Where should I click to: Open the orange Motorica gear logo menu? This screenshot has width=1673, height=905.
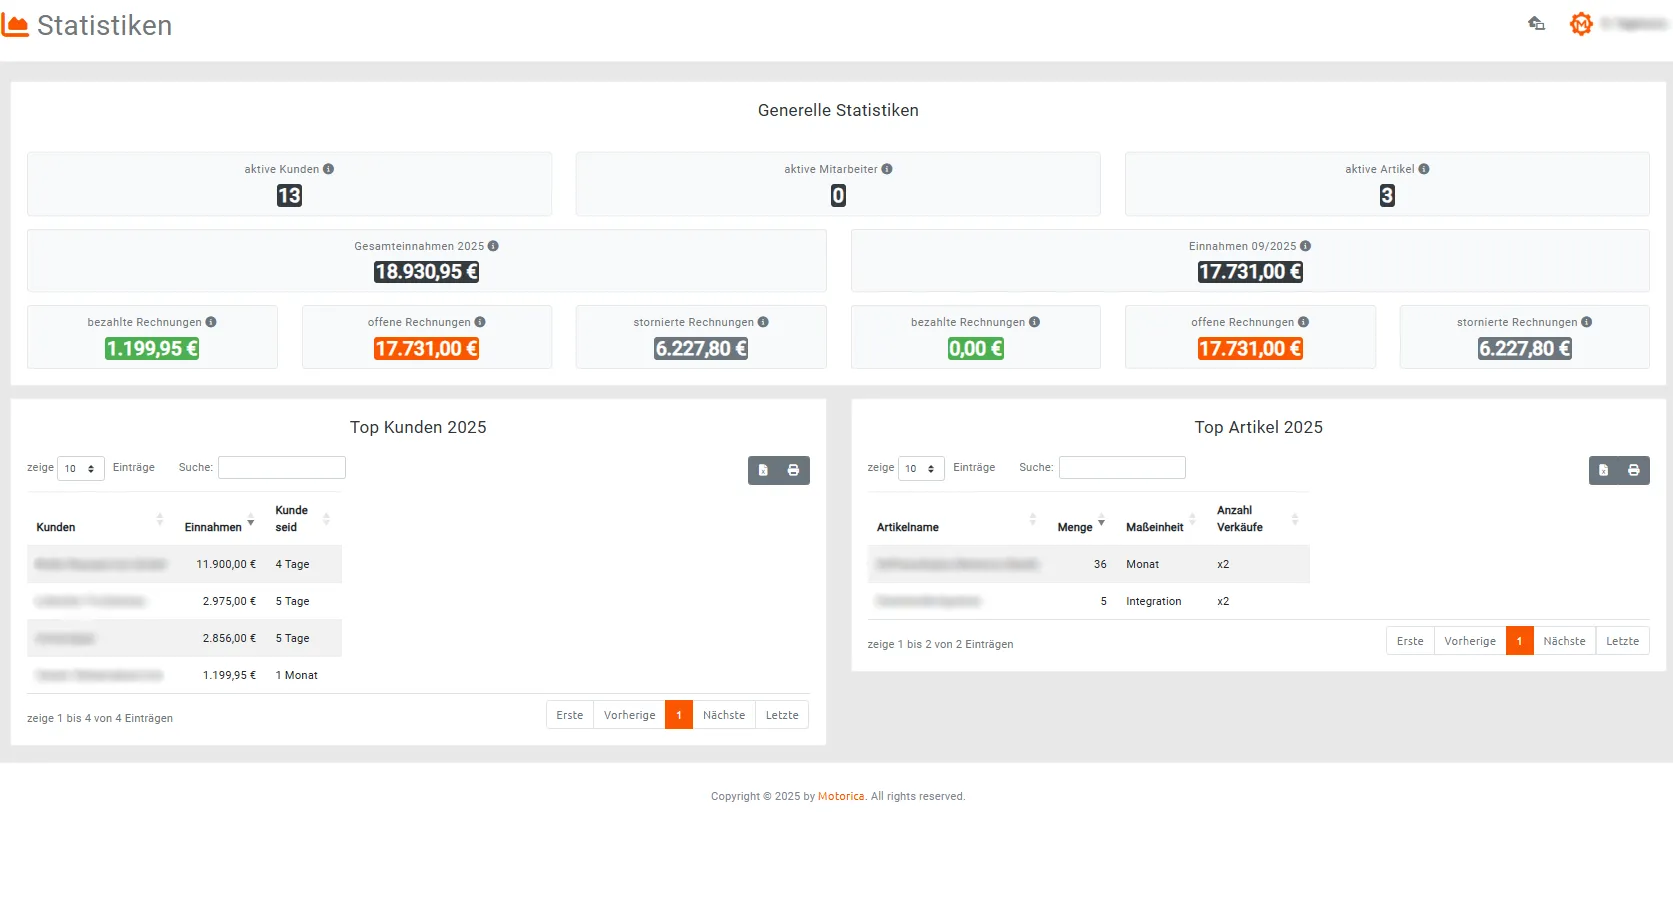[1580, 24]
